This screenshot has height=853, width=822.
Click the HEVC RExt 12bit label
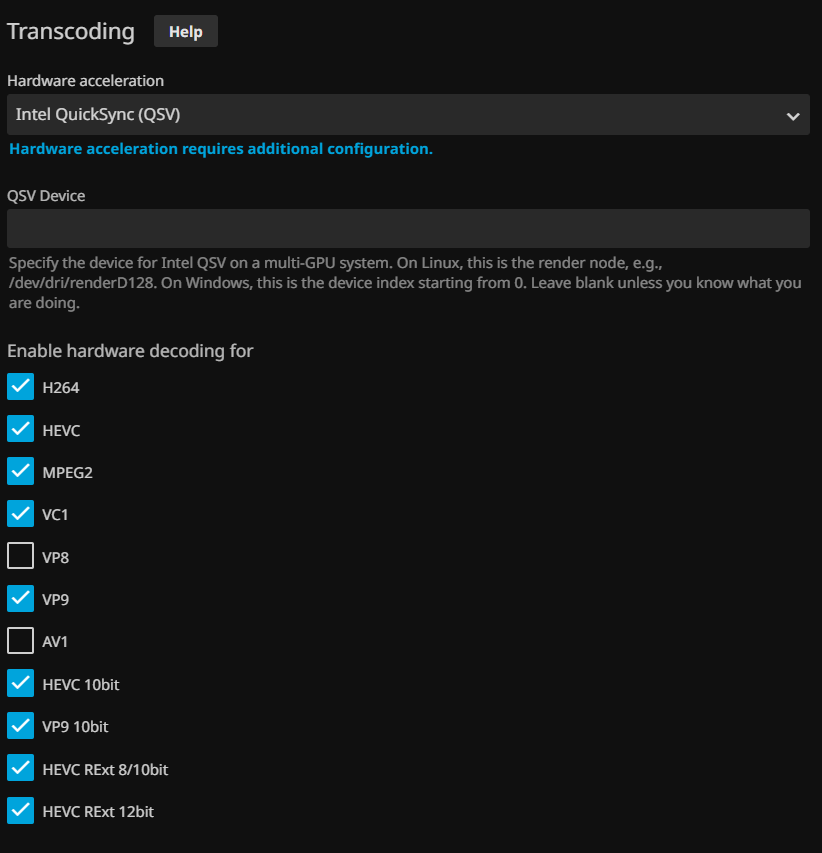coord(98,812)
